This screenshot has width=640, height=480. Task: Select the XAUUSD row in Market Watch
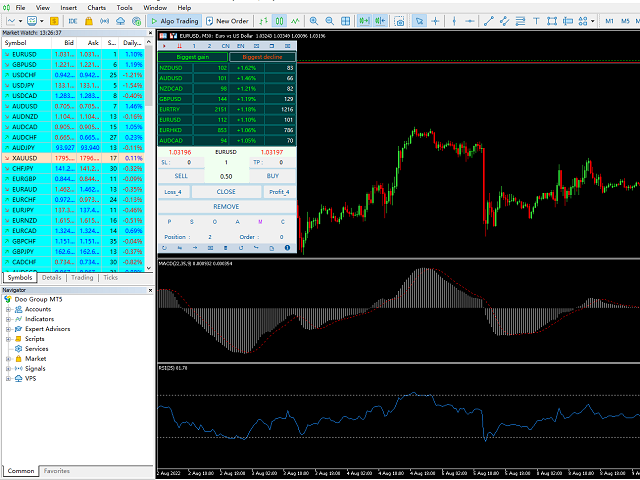click(x=73, y=158)
